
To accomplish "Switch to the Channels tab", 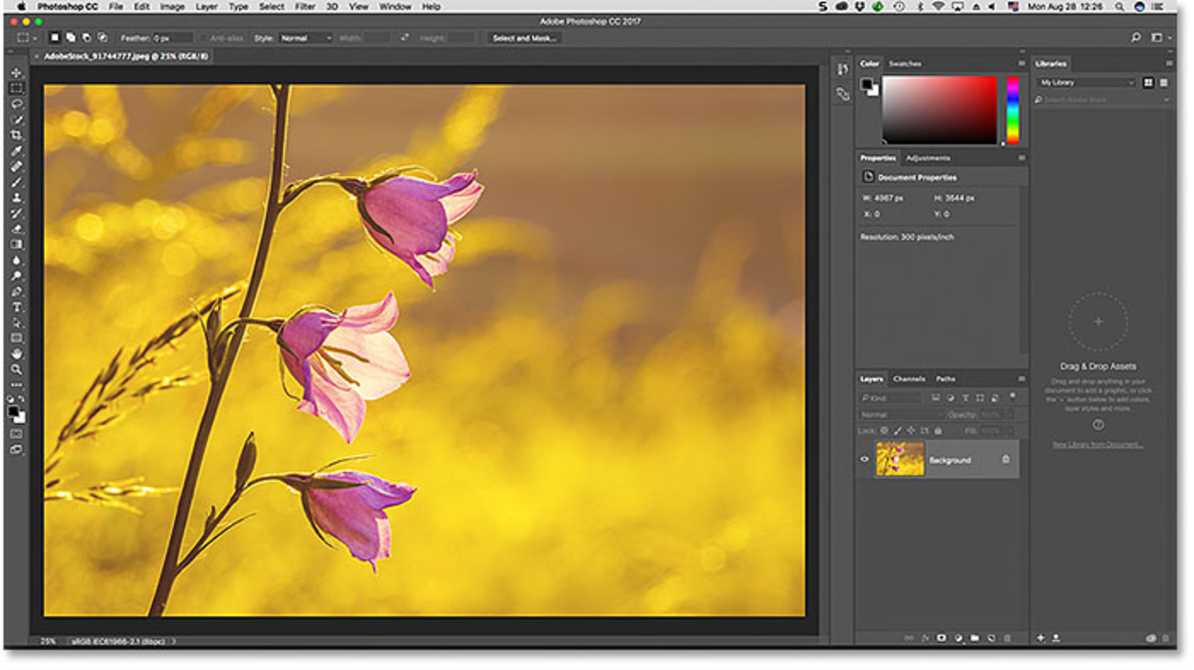I will coord(908,378).
